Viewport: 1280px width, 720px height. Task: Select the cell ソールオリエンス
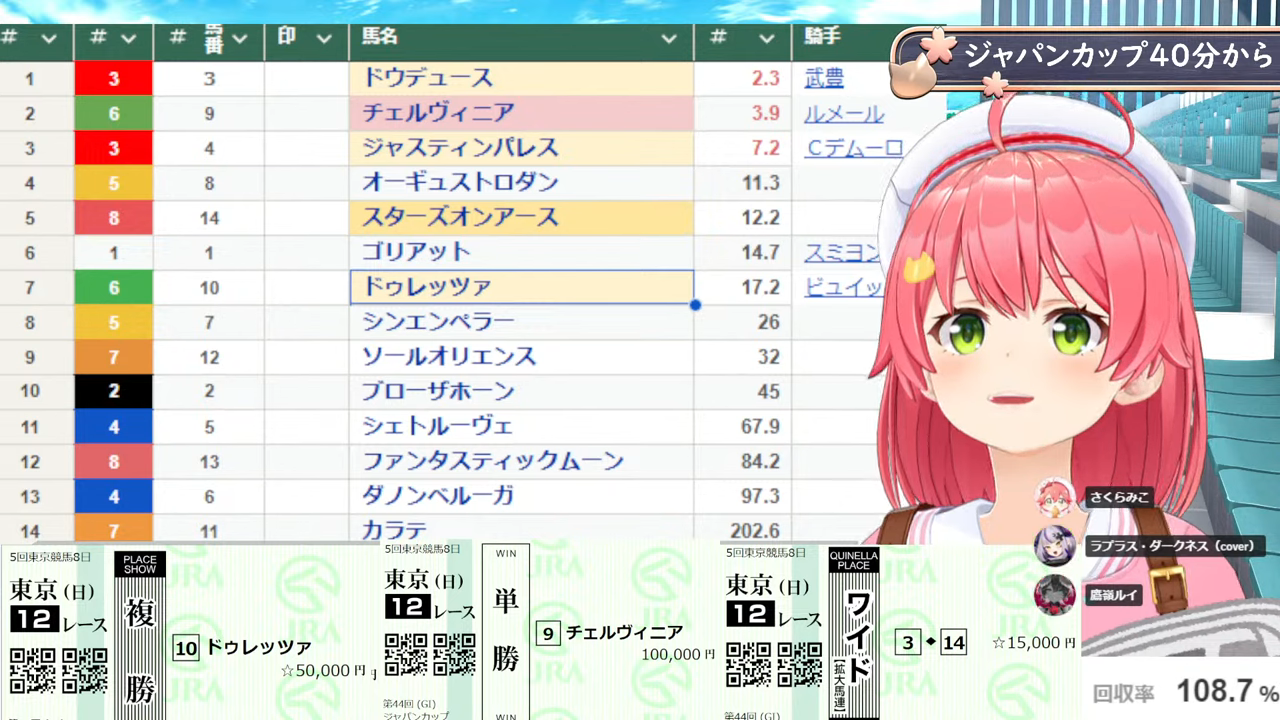pos(521,357)
